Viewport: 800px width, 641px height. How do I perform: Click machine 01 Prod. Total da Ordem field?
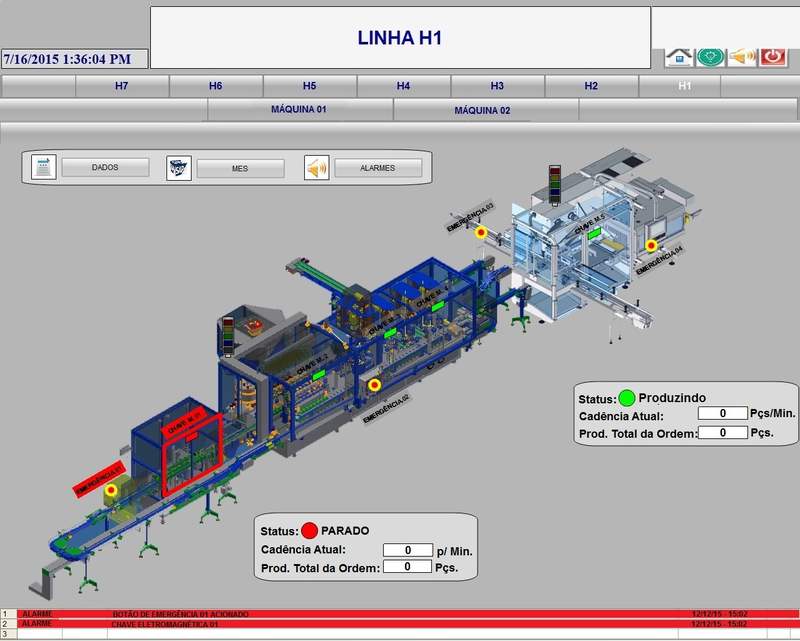(407, 566)
